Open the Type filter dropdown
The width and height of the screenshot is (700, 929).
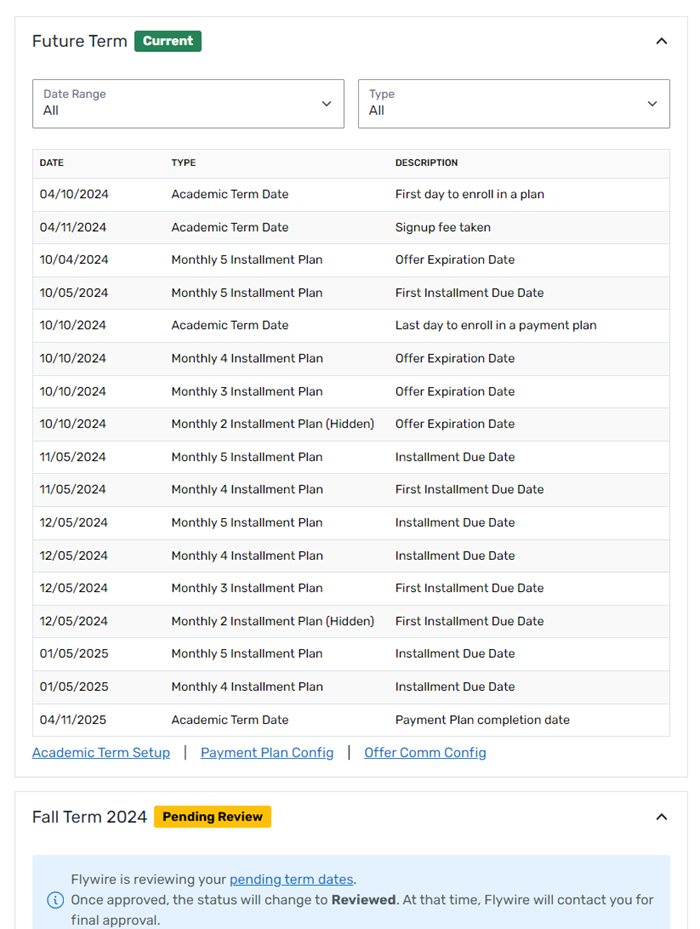(514, 103)
